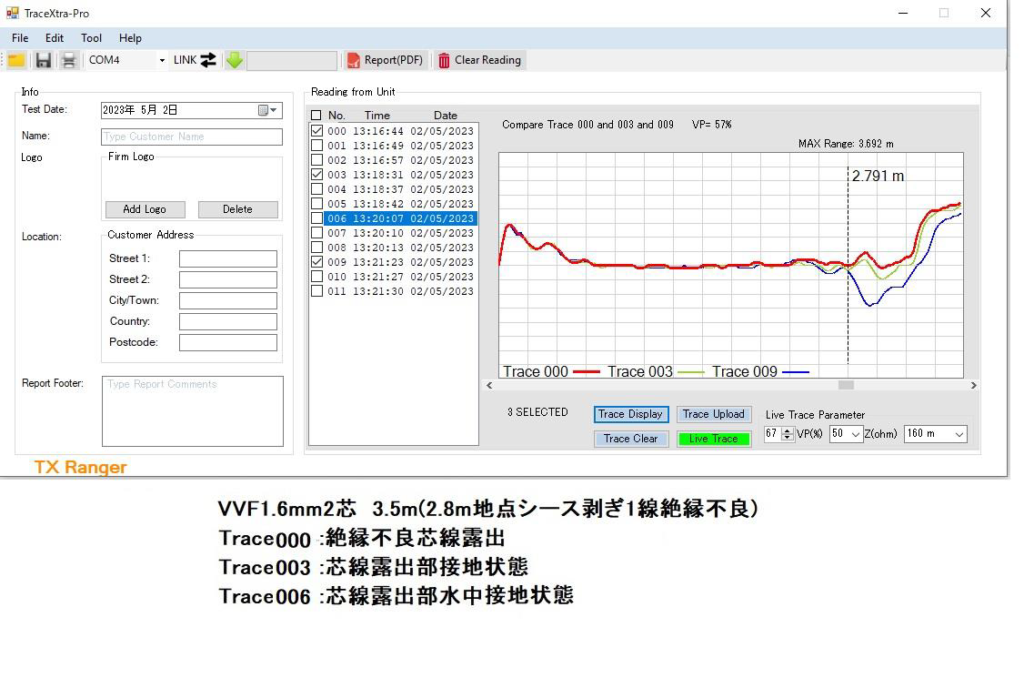1024x688 pixels.
Task: Open the File menu
Action: click(x=20, y=38)
